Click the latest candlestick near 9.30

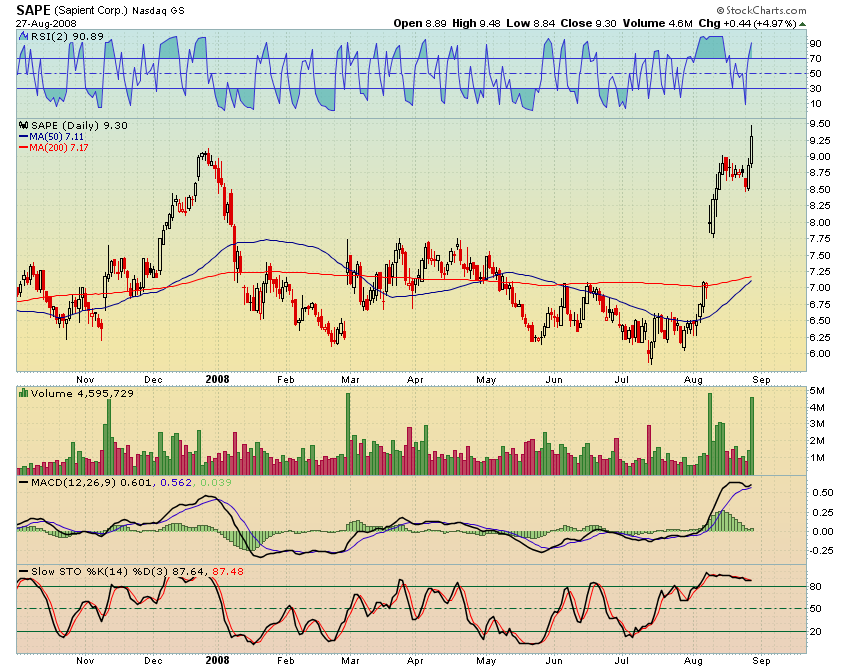752,145
